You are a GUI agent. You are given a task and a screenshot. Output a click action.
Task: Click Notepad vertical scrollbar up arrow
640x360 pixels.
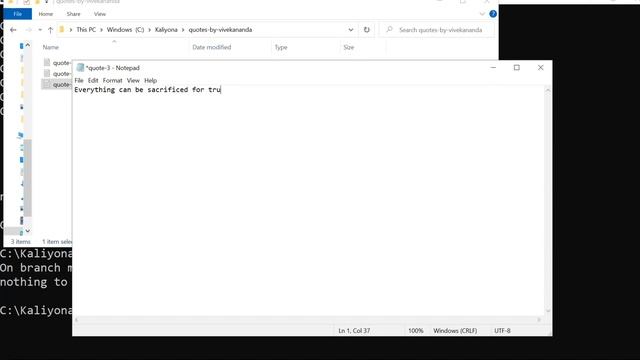pos(548,90)
